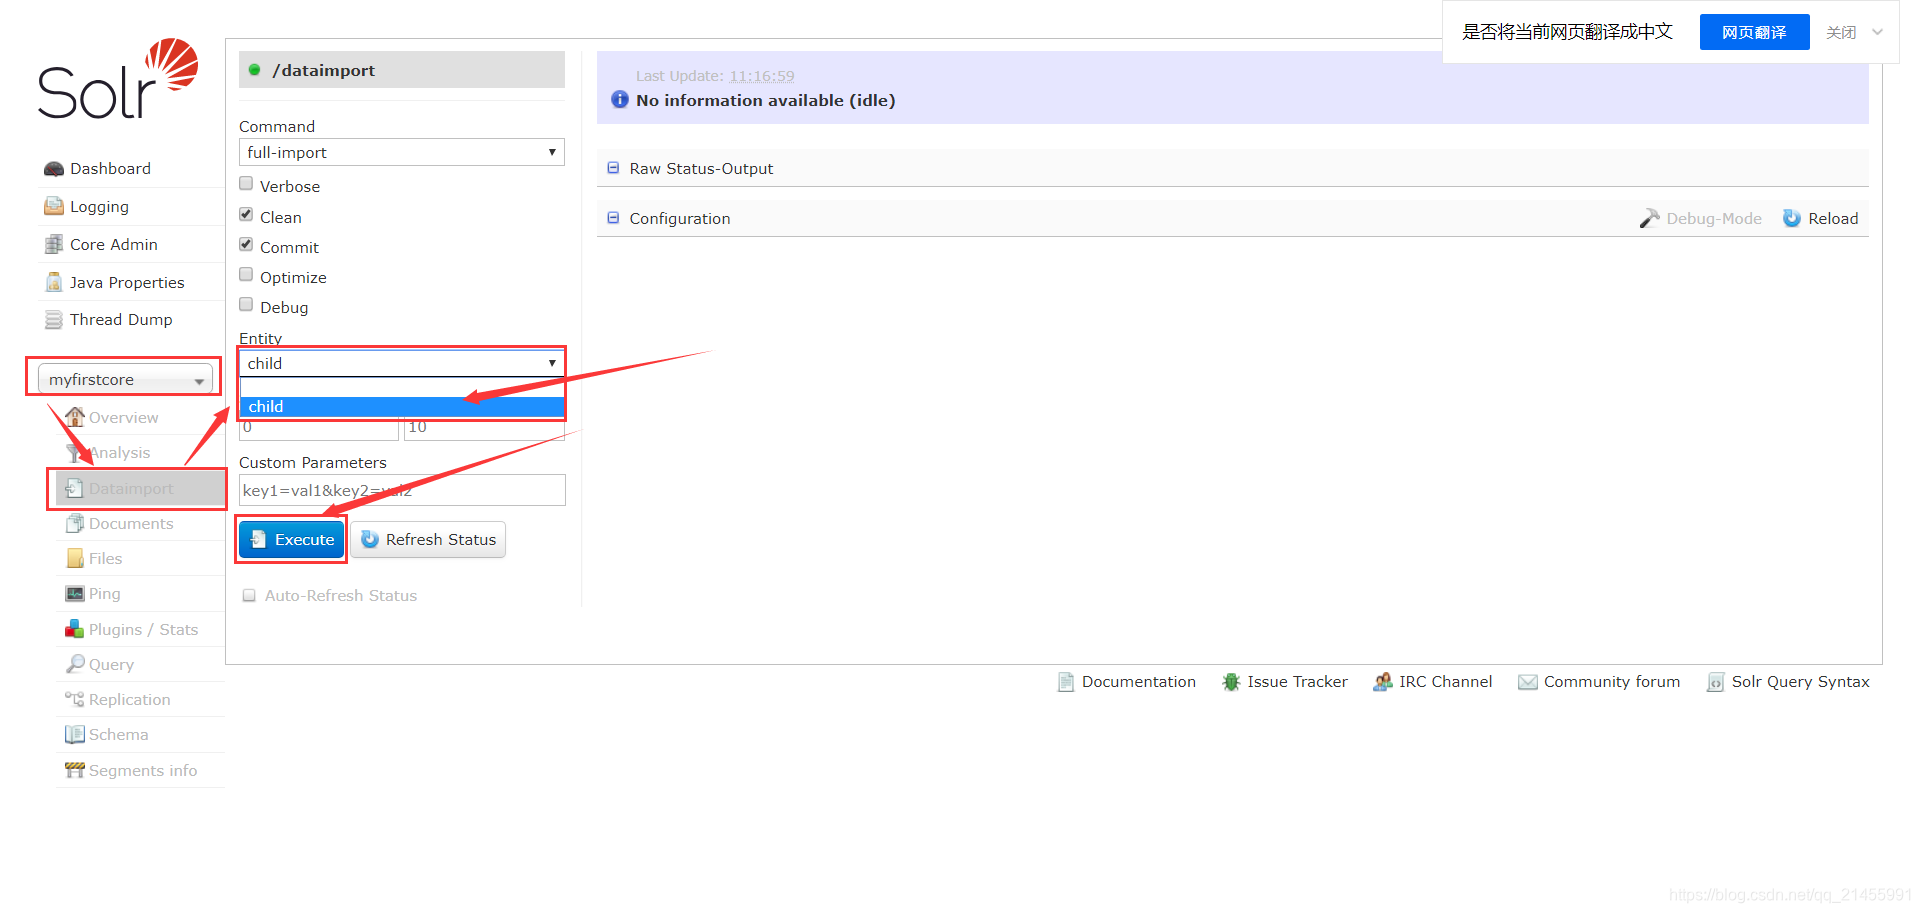The width and height of the screenshot is (1920, 913).
Task: Click the Thread Dump icon
Action: pyautogui.click(x=54, y=320)
